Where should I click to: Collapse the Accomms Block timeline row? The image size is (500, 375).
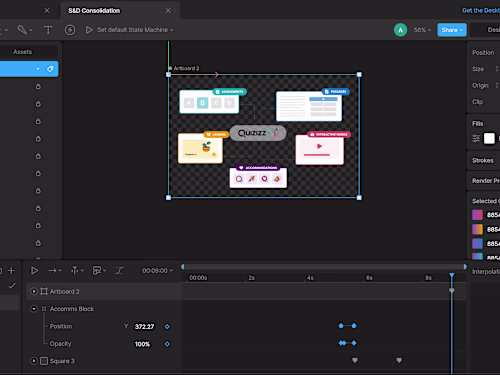(x=34, y=309)
